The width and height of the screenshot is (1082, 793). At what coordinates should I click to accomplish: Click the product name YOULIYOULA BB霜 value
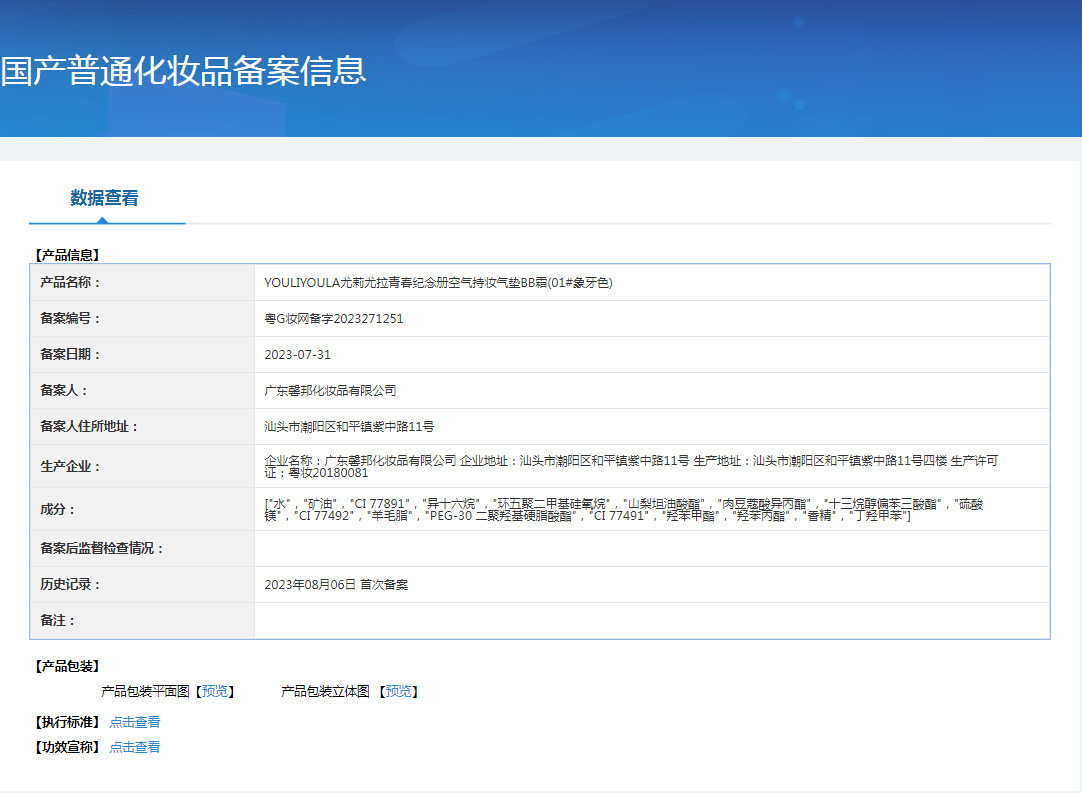pos(438,282)
